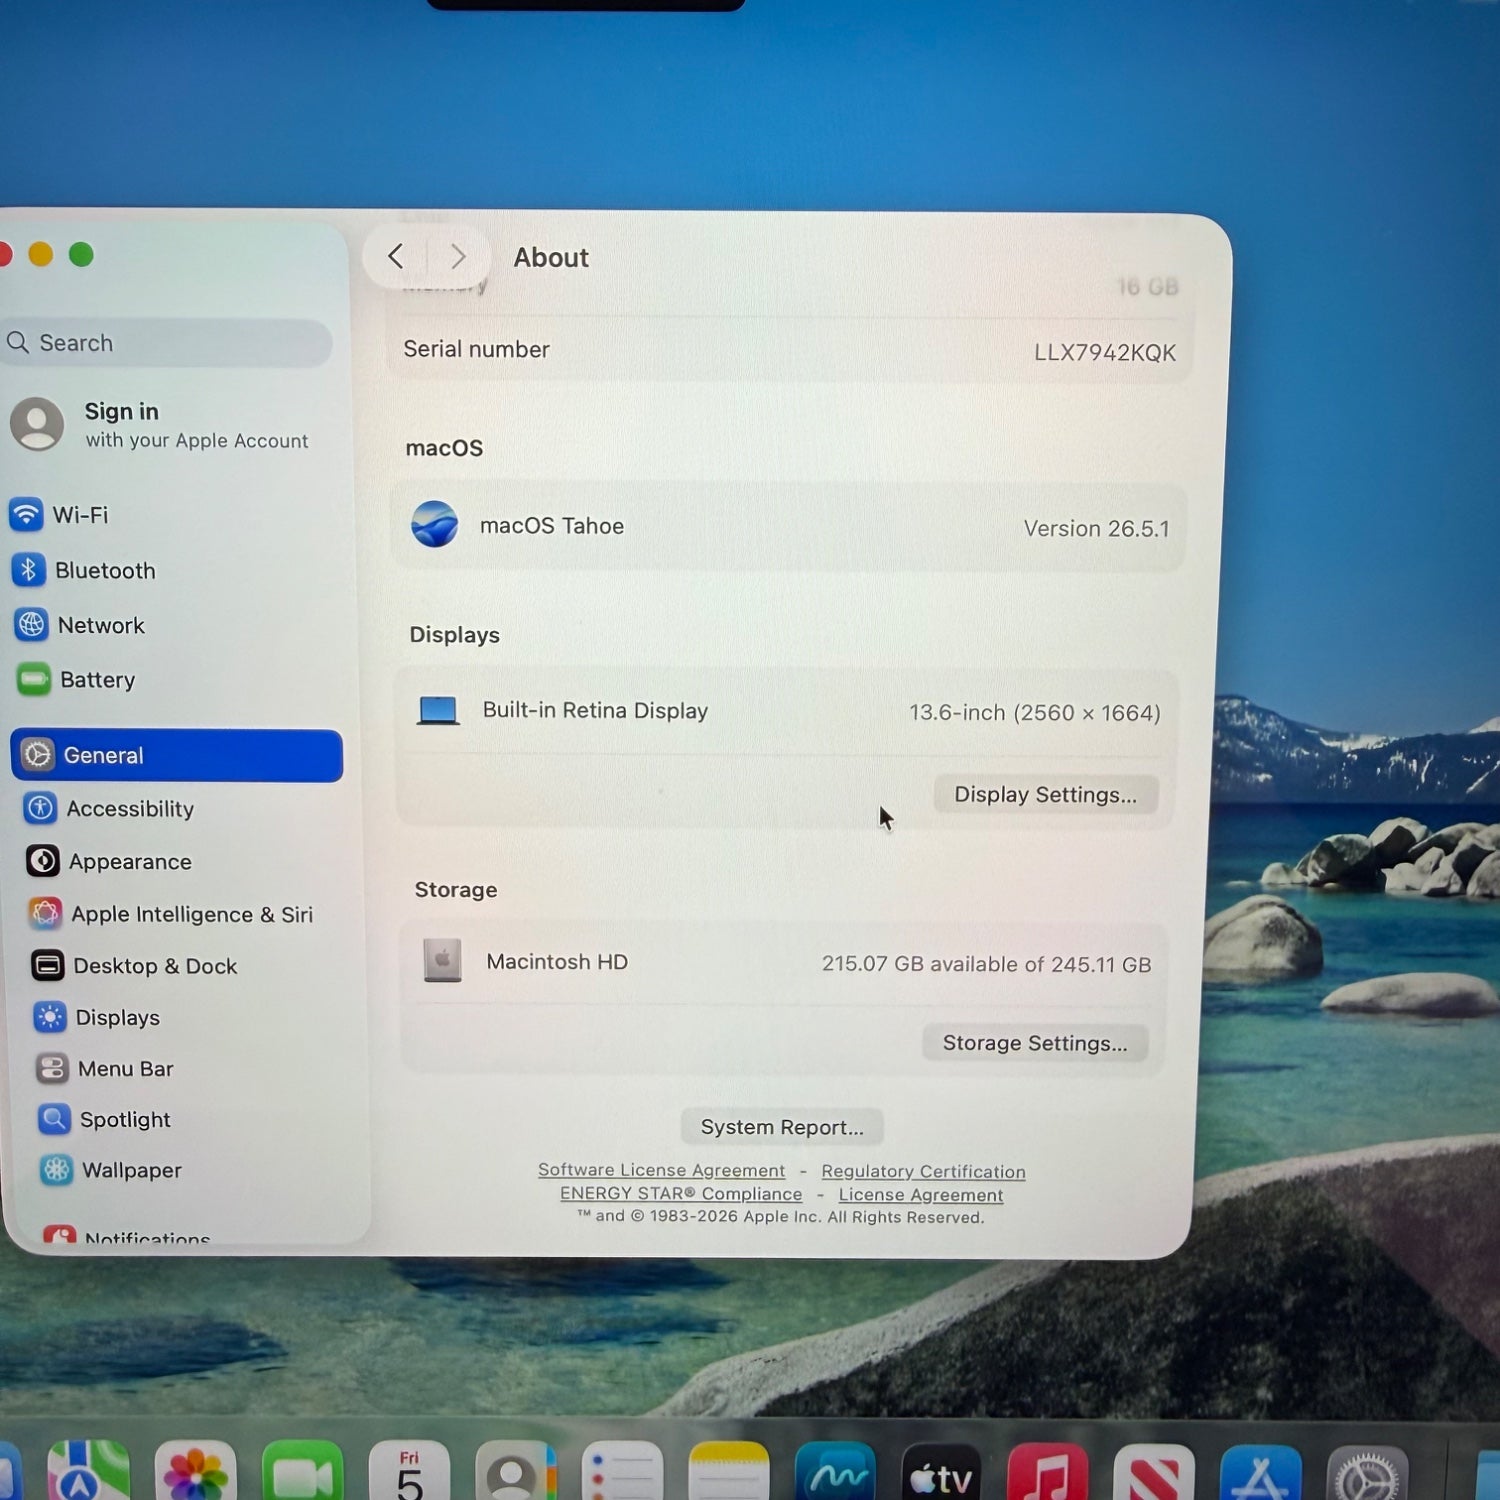Open the Software License Agreement link

click(x=661, y=1170)
